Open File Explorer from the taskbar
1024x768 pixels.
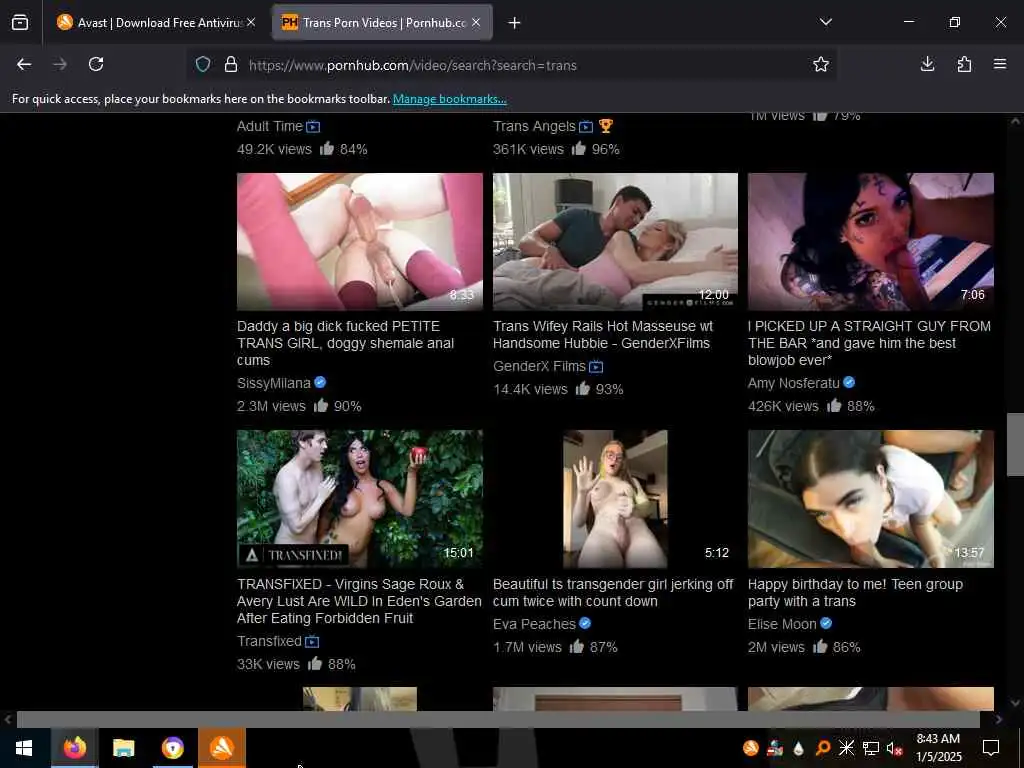[x=123, y=748]
